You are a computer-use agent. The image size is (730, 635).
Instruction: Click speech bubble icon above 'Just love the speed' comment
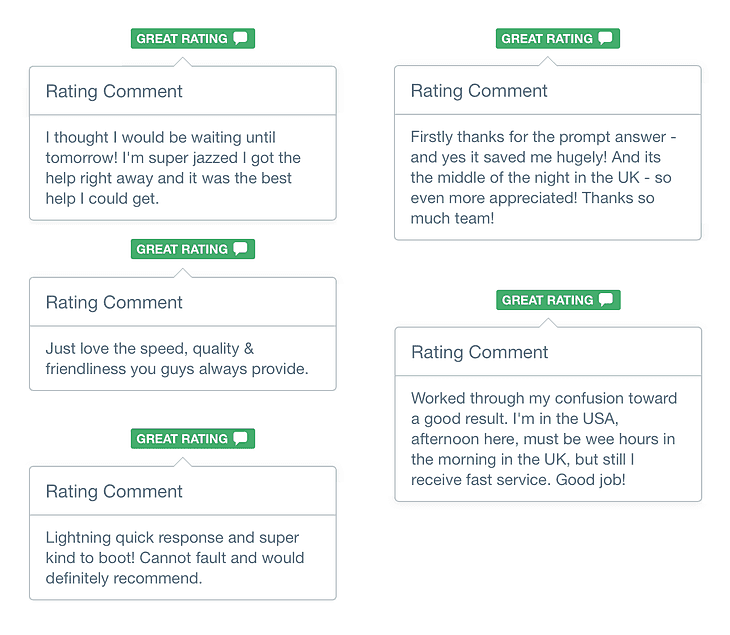pos(240,249)
